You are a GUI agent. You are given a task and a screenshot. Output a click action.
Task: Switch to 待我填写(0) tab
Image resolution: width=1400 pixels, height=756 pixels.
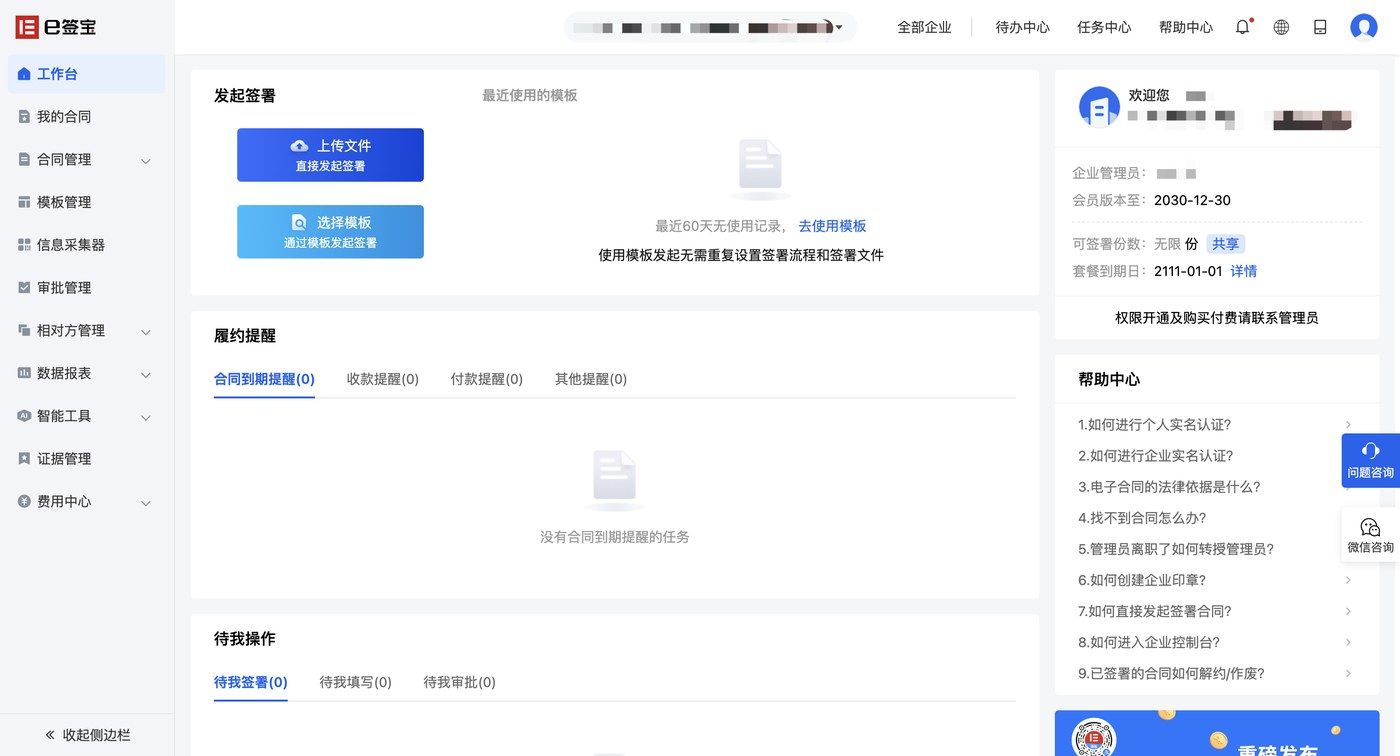coord(356,682)
